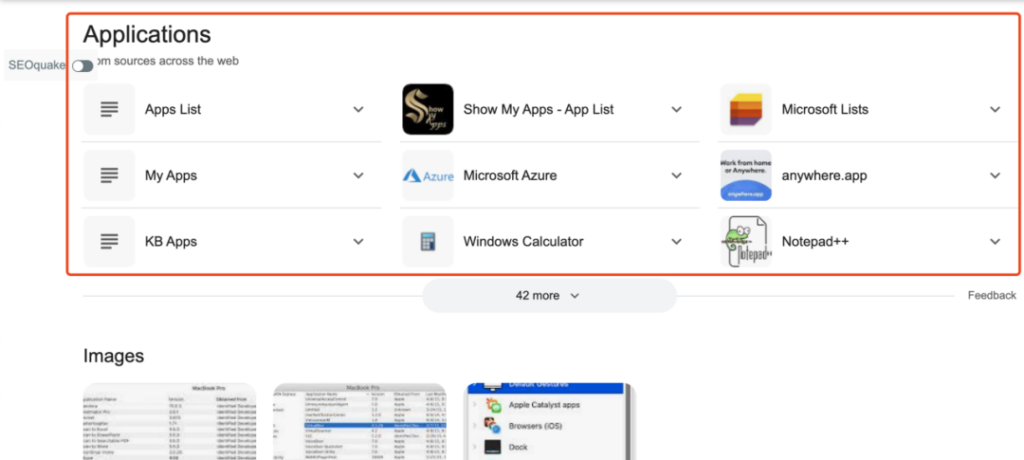The height and width of the screenshot is (460, 1024).
Task: Click the anywhere.app thumbnail icon
Action: tap(746, 175)
